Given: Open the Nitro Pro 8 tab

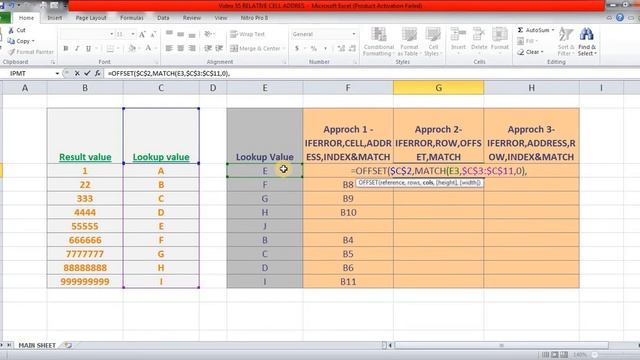Looking at the screenshot, I should [254, 18].
